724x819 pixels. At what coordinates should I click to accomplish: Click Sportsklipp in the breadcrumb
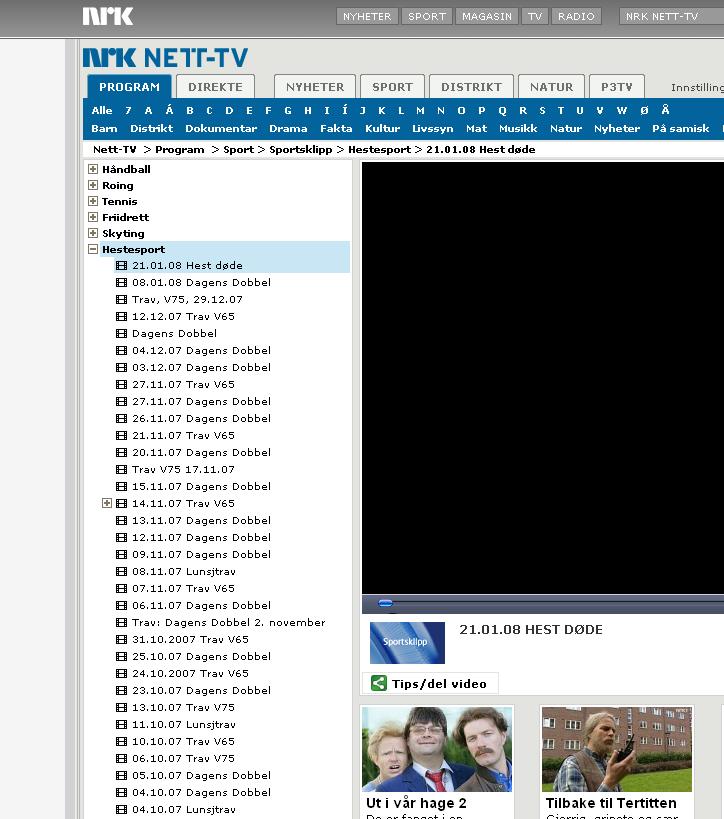pyautogui.click(x=301, y=149)
